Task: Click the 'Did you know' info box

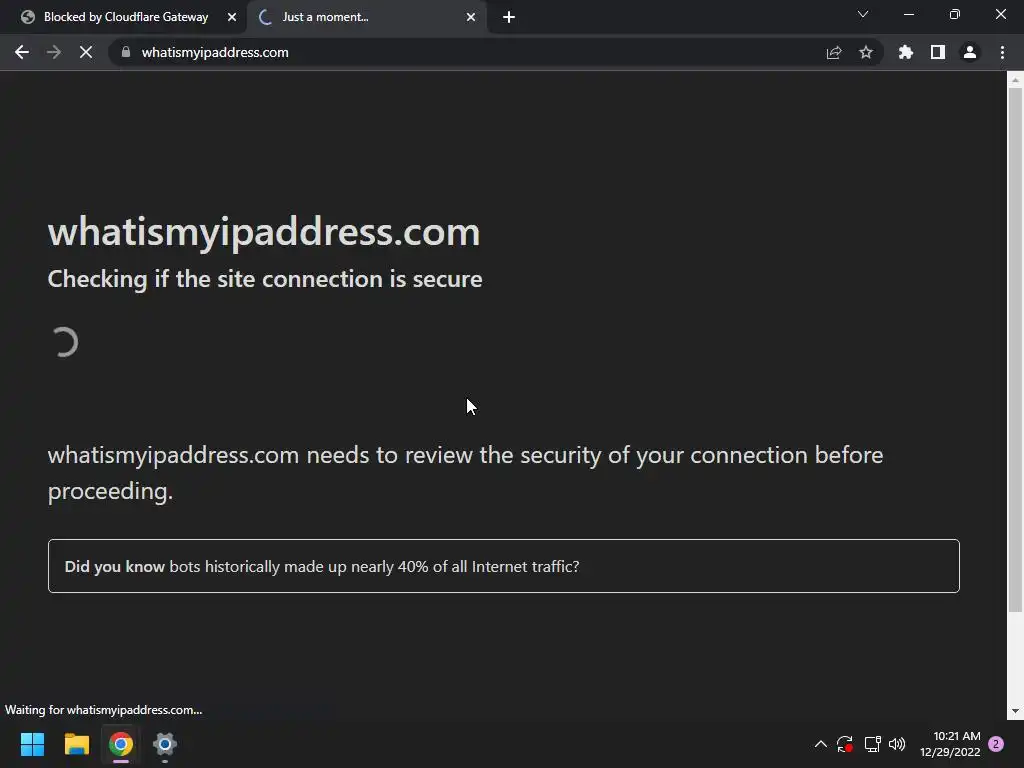Action: 504,566
